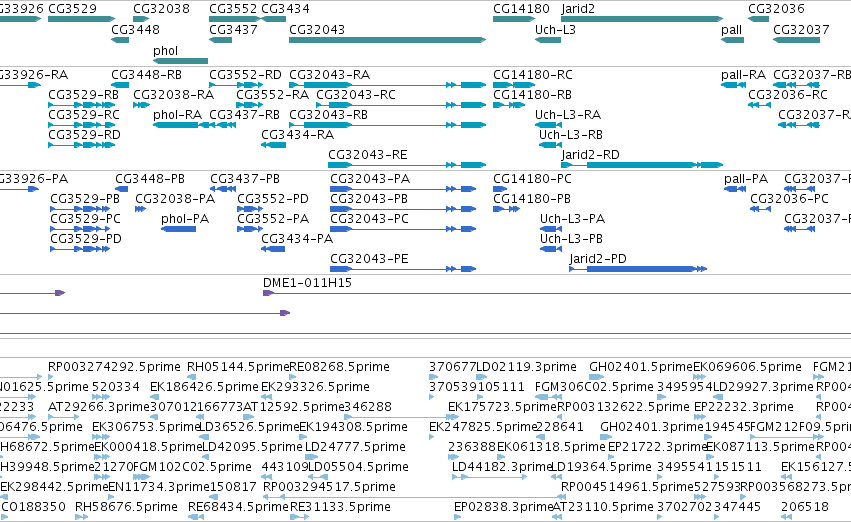Open transcript CG3529-RD label
The image size is (851, 522).
point(84,135)
